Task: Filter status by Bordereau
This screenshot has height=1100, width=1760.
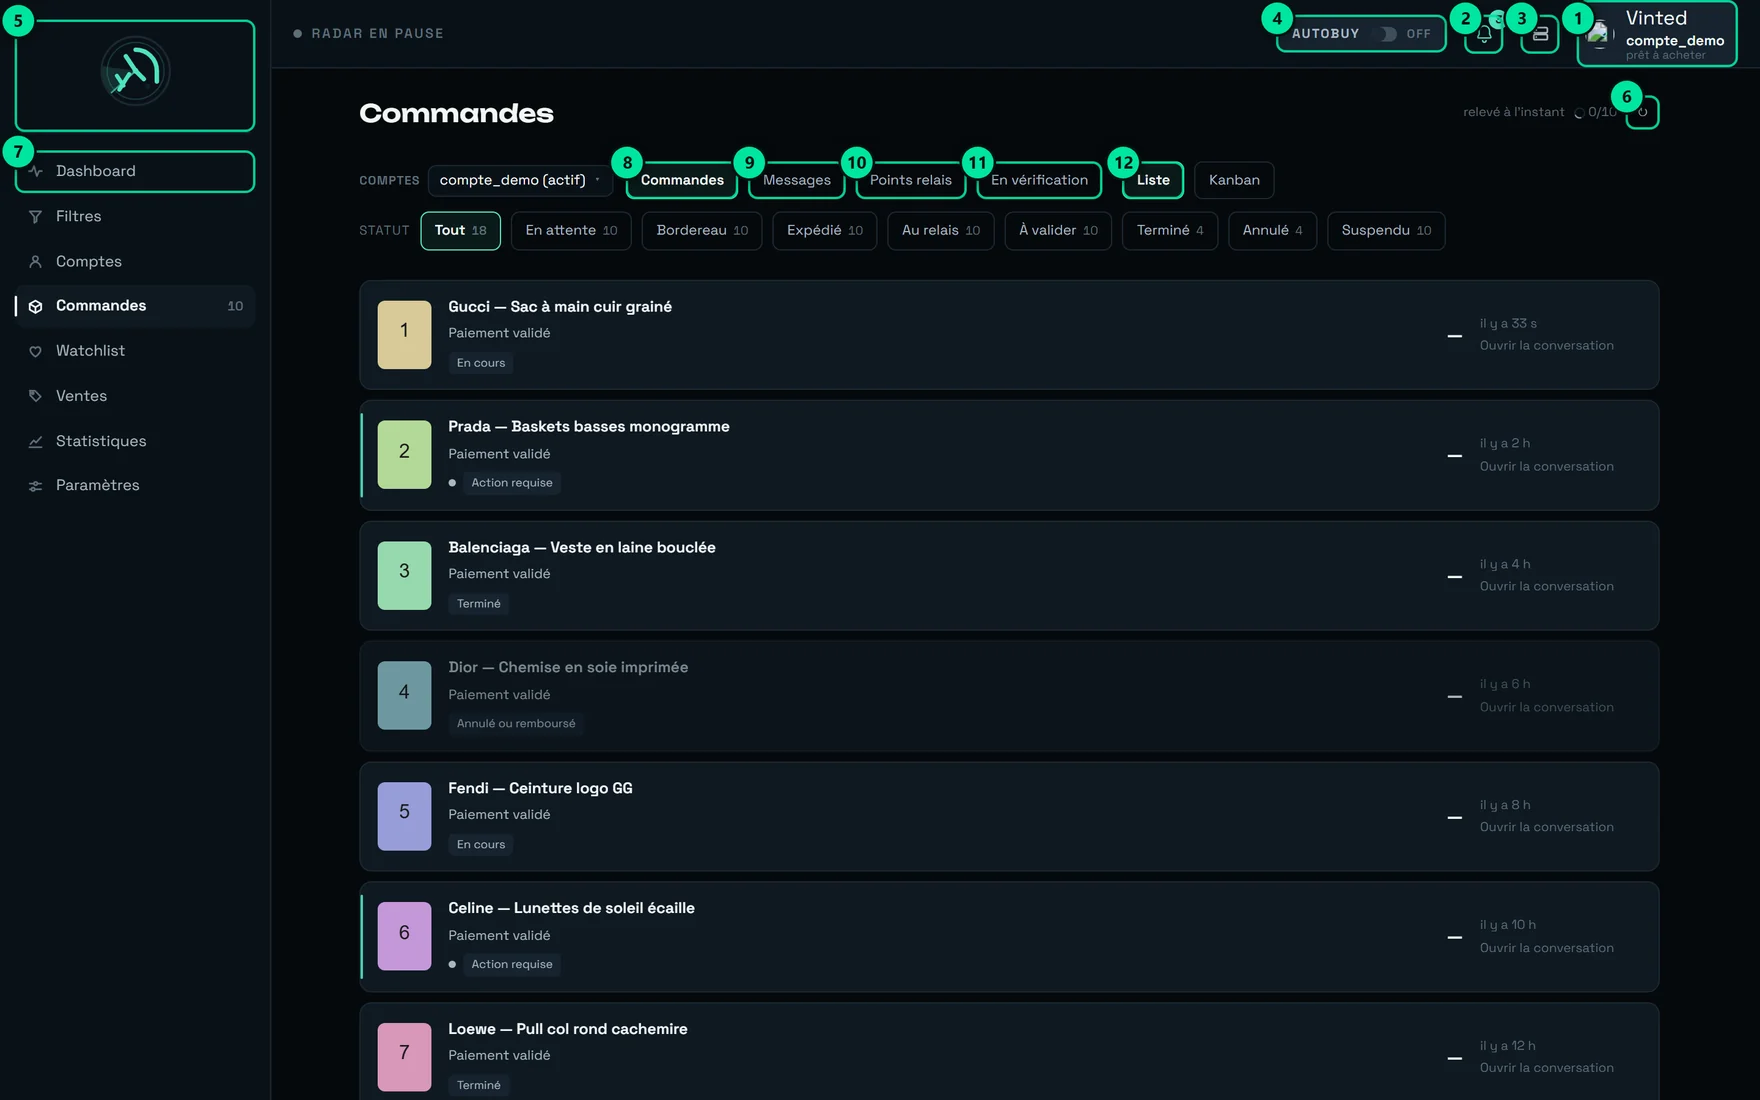Action: (x=702, y=231)
